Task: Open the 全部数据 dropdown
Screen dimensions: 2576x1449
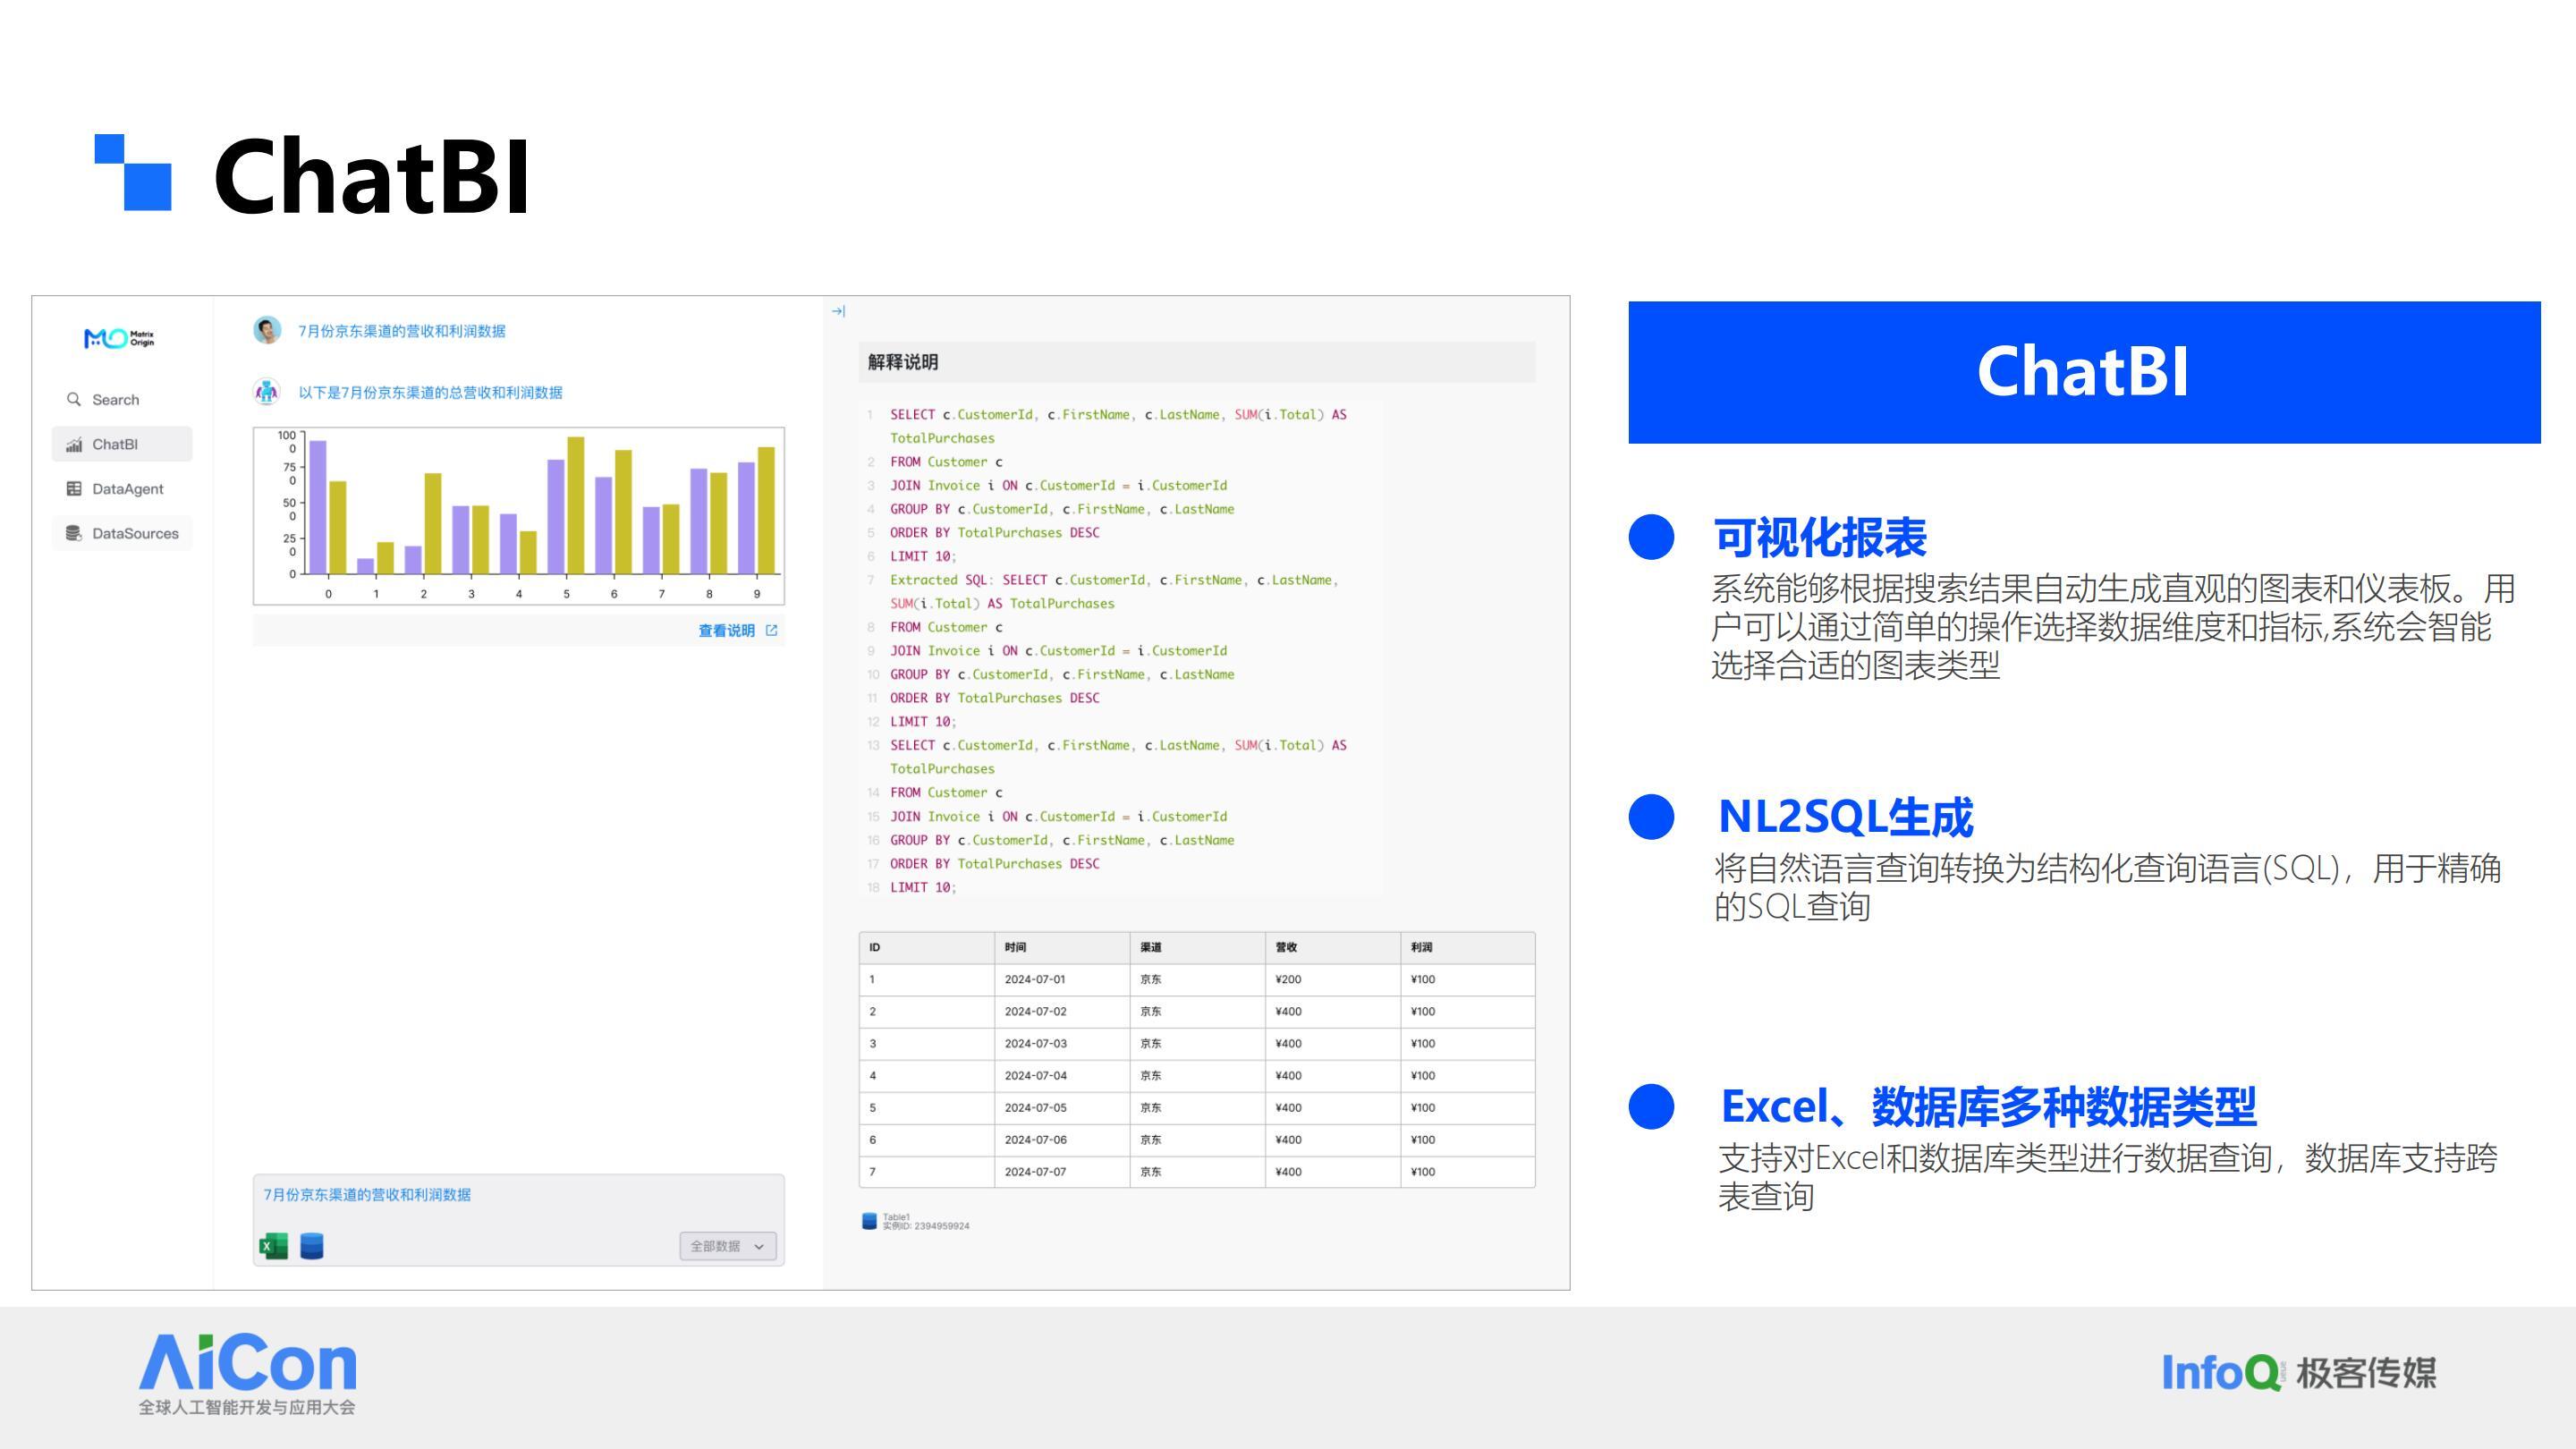Action: tap(728, 1246)
